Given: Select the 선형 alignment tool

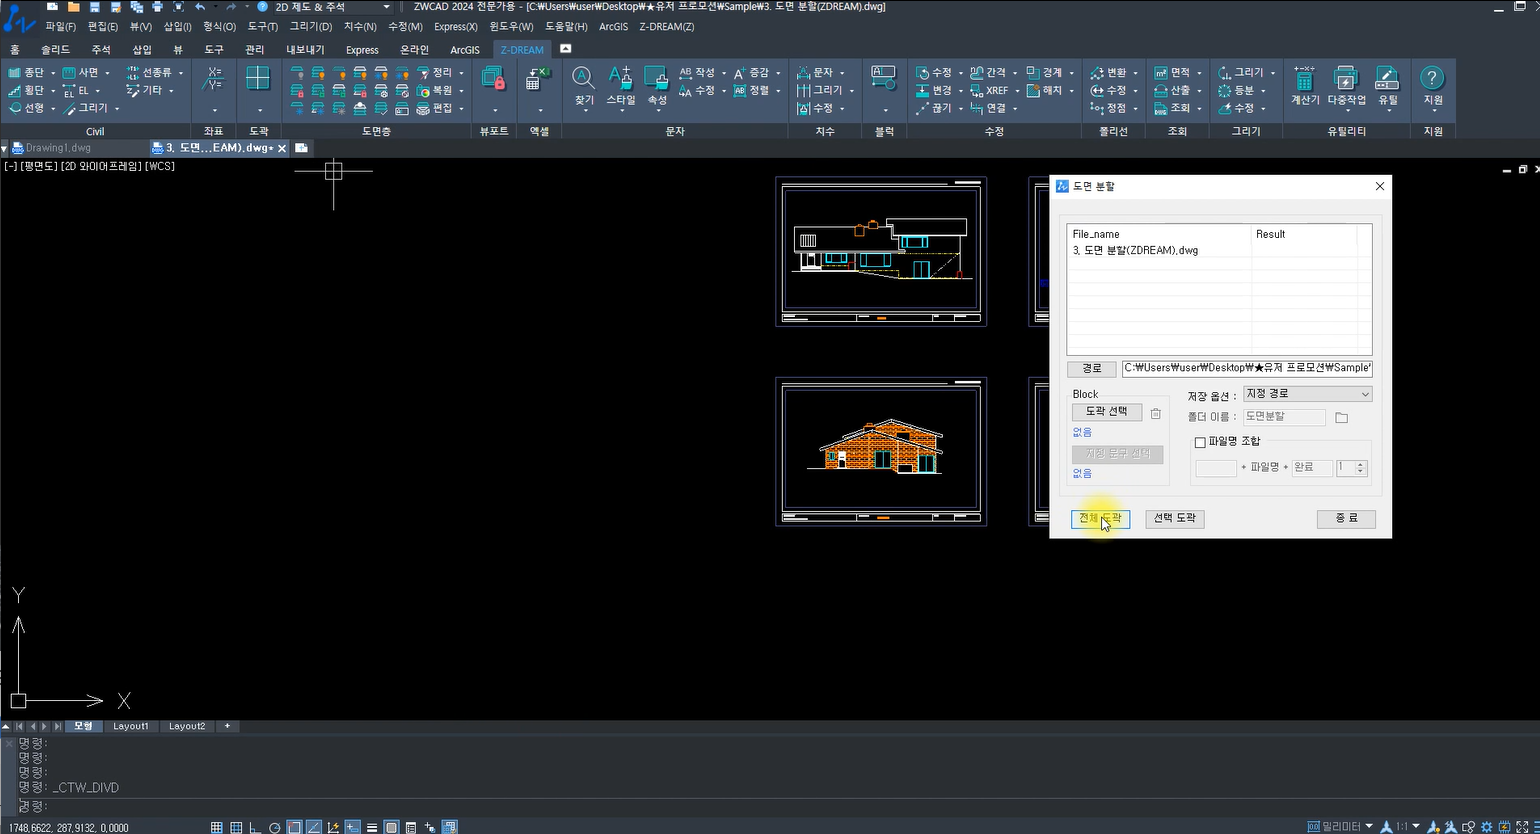Looking at the screenshot, I should click(27, 108).
